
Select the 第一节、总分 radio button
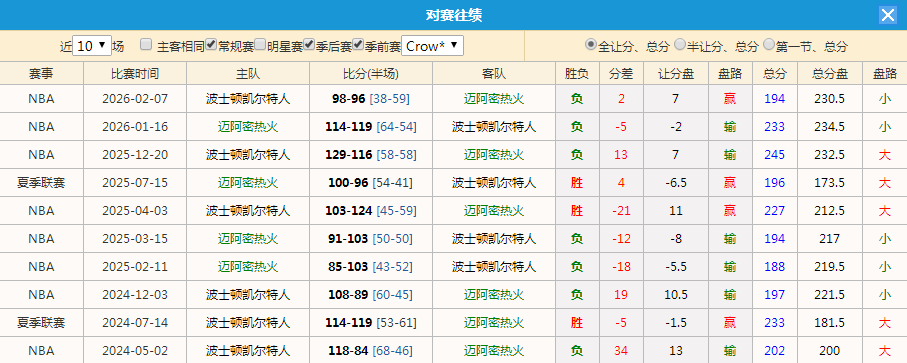tap(769, 45)
